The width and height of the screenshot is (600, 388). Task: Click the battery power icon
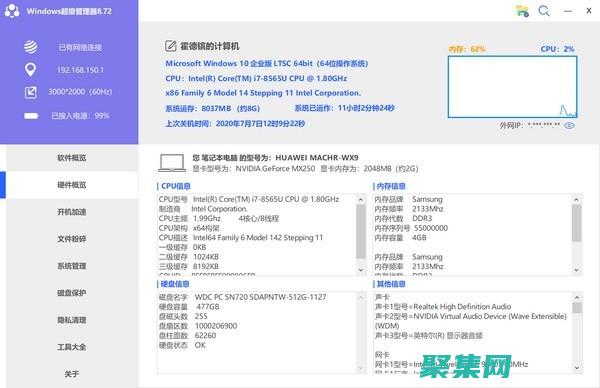pyautogui.click(x=31, y=116)
